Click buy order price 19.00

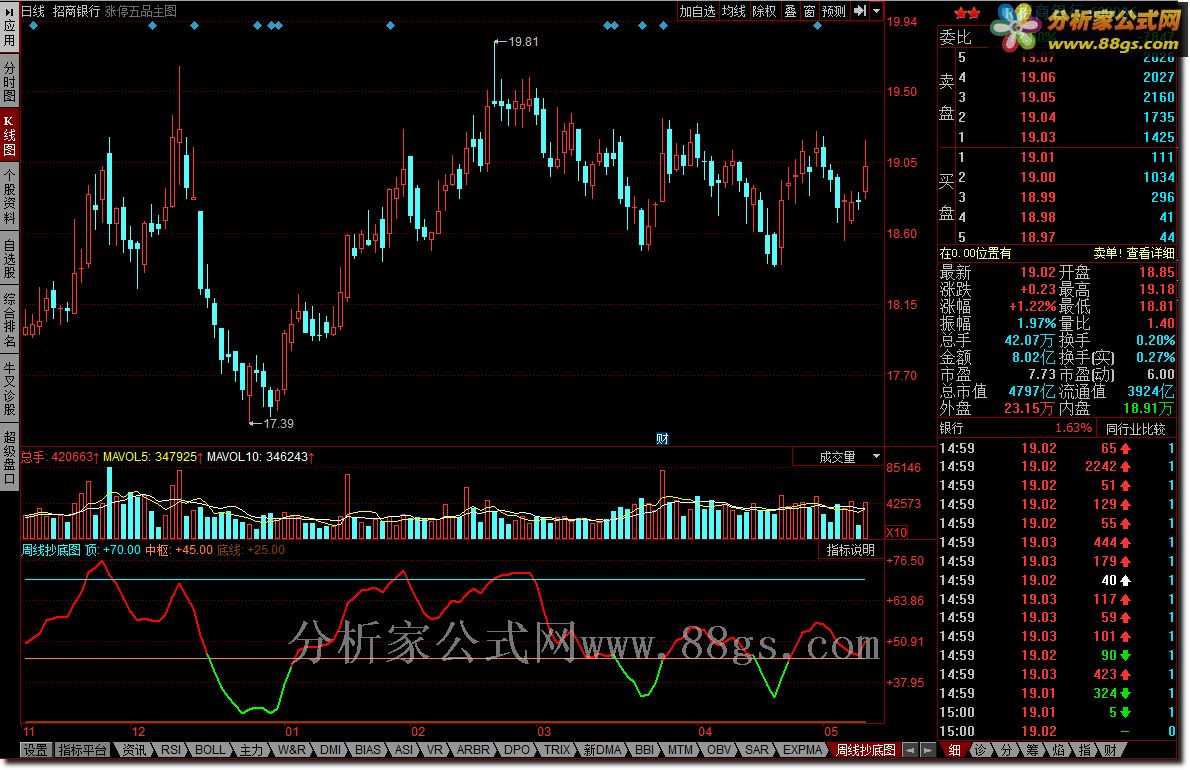click(x=1037, y=177)
